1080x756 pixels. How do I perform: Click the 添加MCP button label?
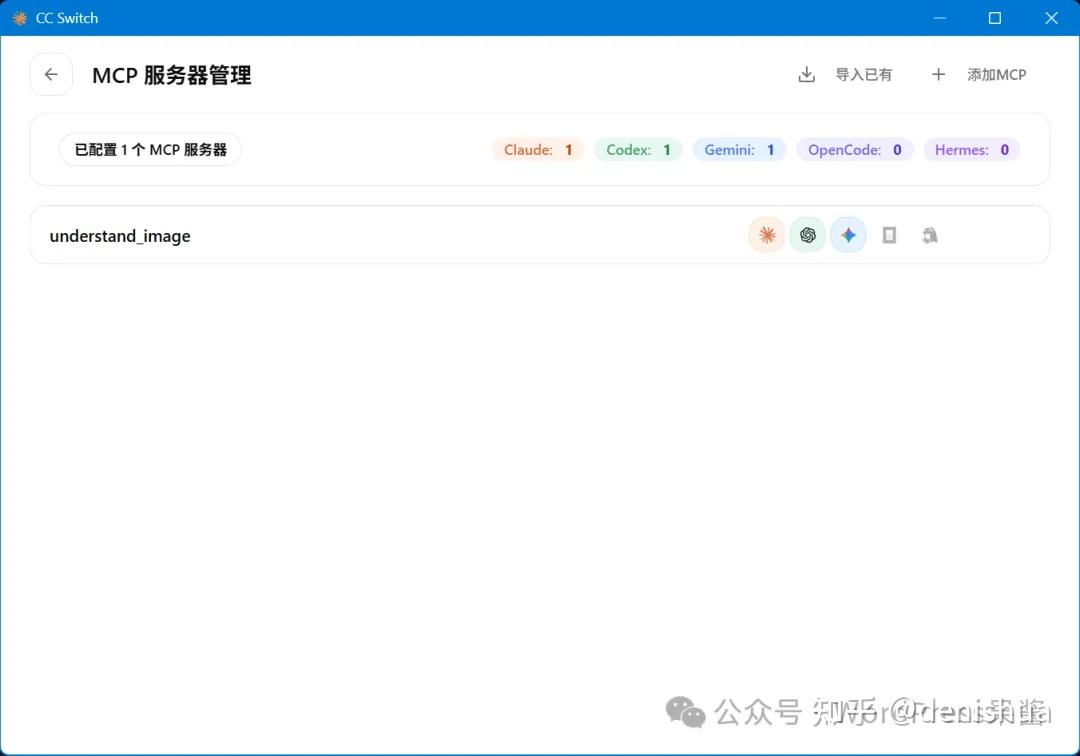[x=997, y=74]
